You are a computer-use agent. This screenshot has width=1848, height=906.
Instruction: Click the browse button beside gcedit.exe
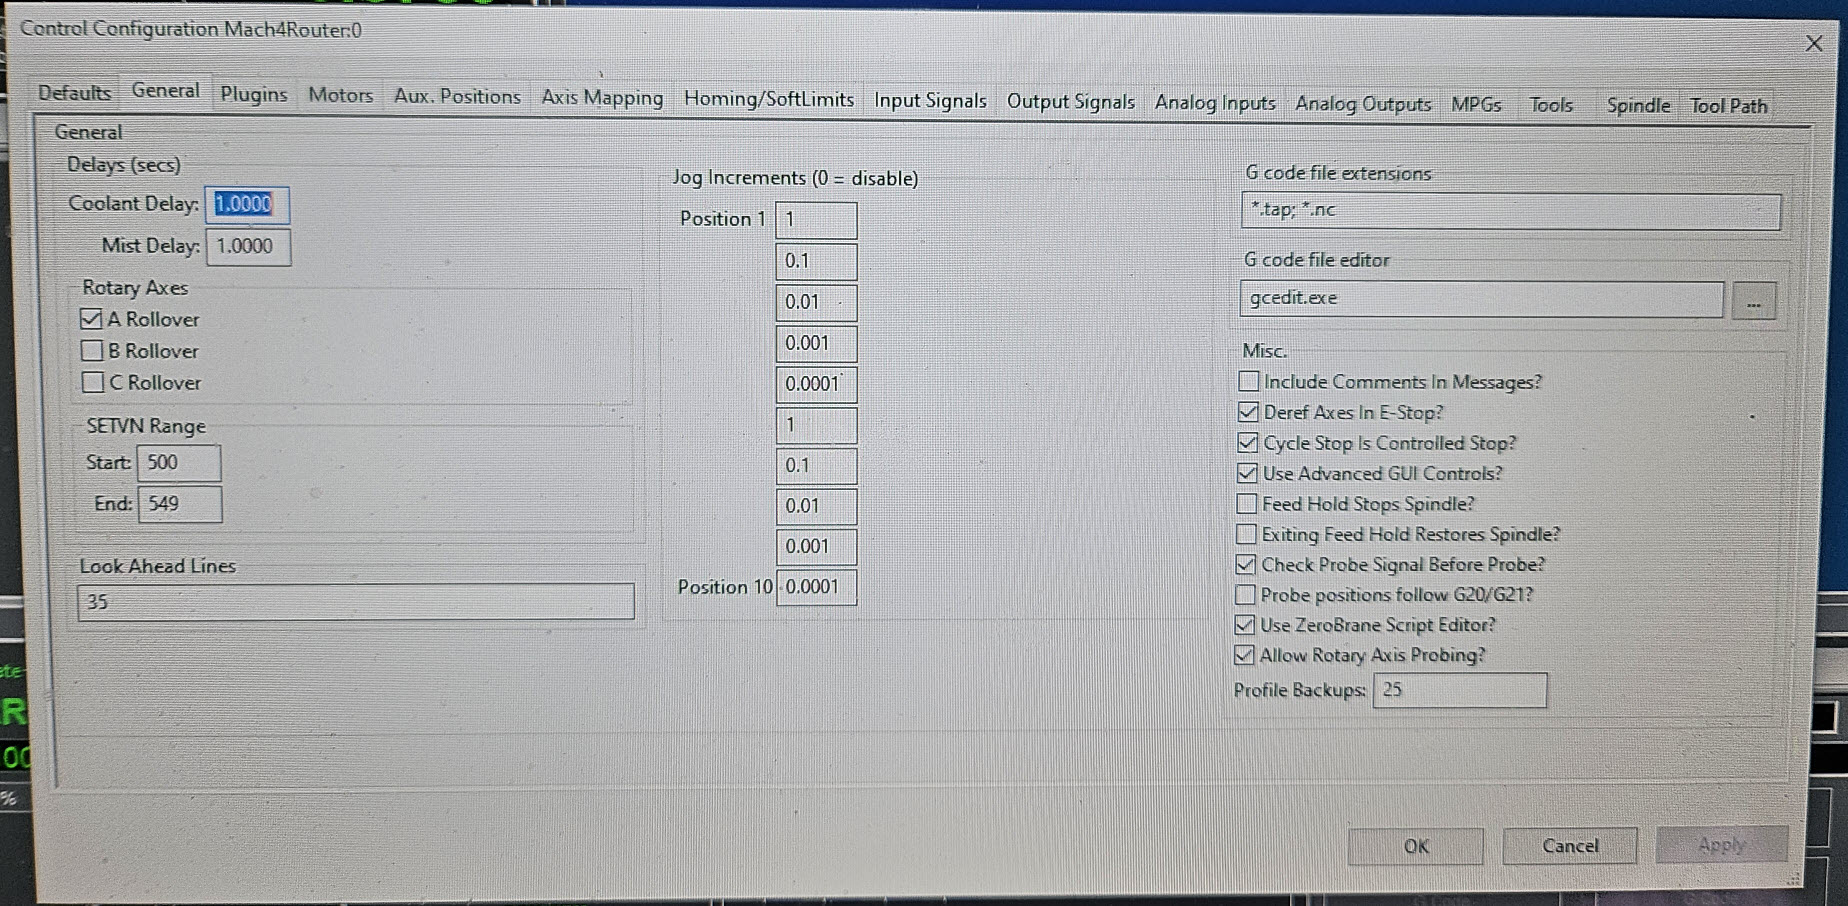point(1754,302)
